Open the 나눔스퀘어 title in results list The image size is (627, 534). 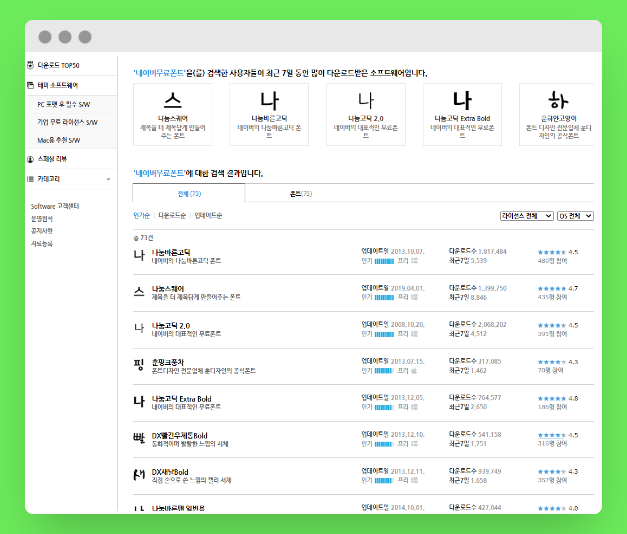[x=168, y=289]
